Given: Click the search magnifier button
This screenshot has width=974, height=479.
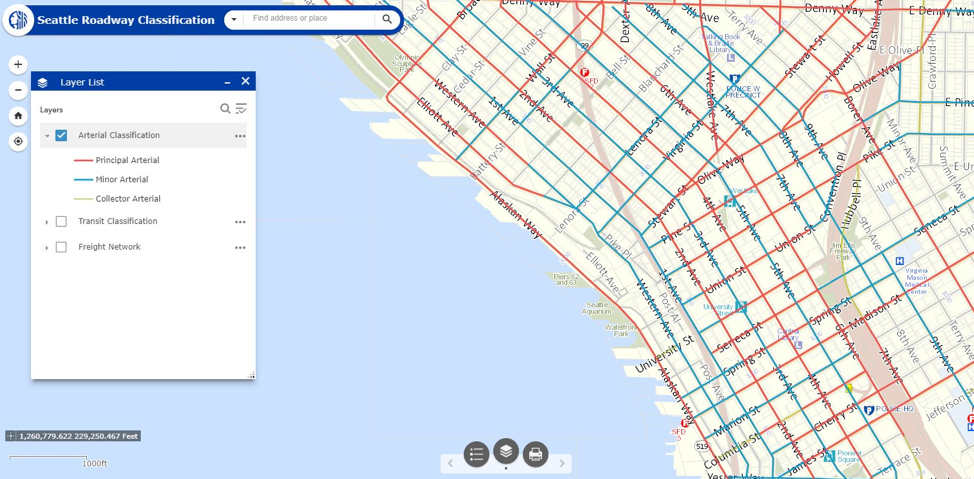Looking at the screenshot, I should [x=387, y=19].
